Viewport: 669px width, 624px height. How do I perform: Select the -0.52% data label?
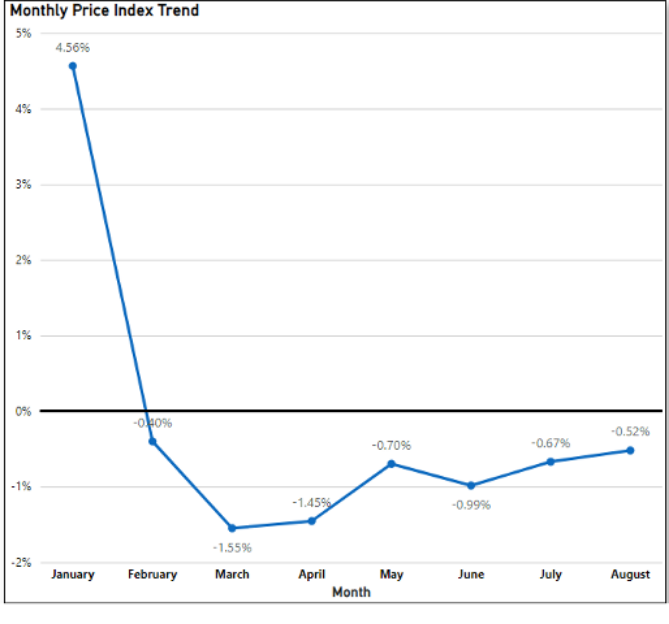630,432
